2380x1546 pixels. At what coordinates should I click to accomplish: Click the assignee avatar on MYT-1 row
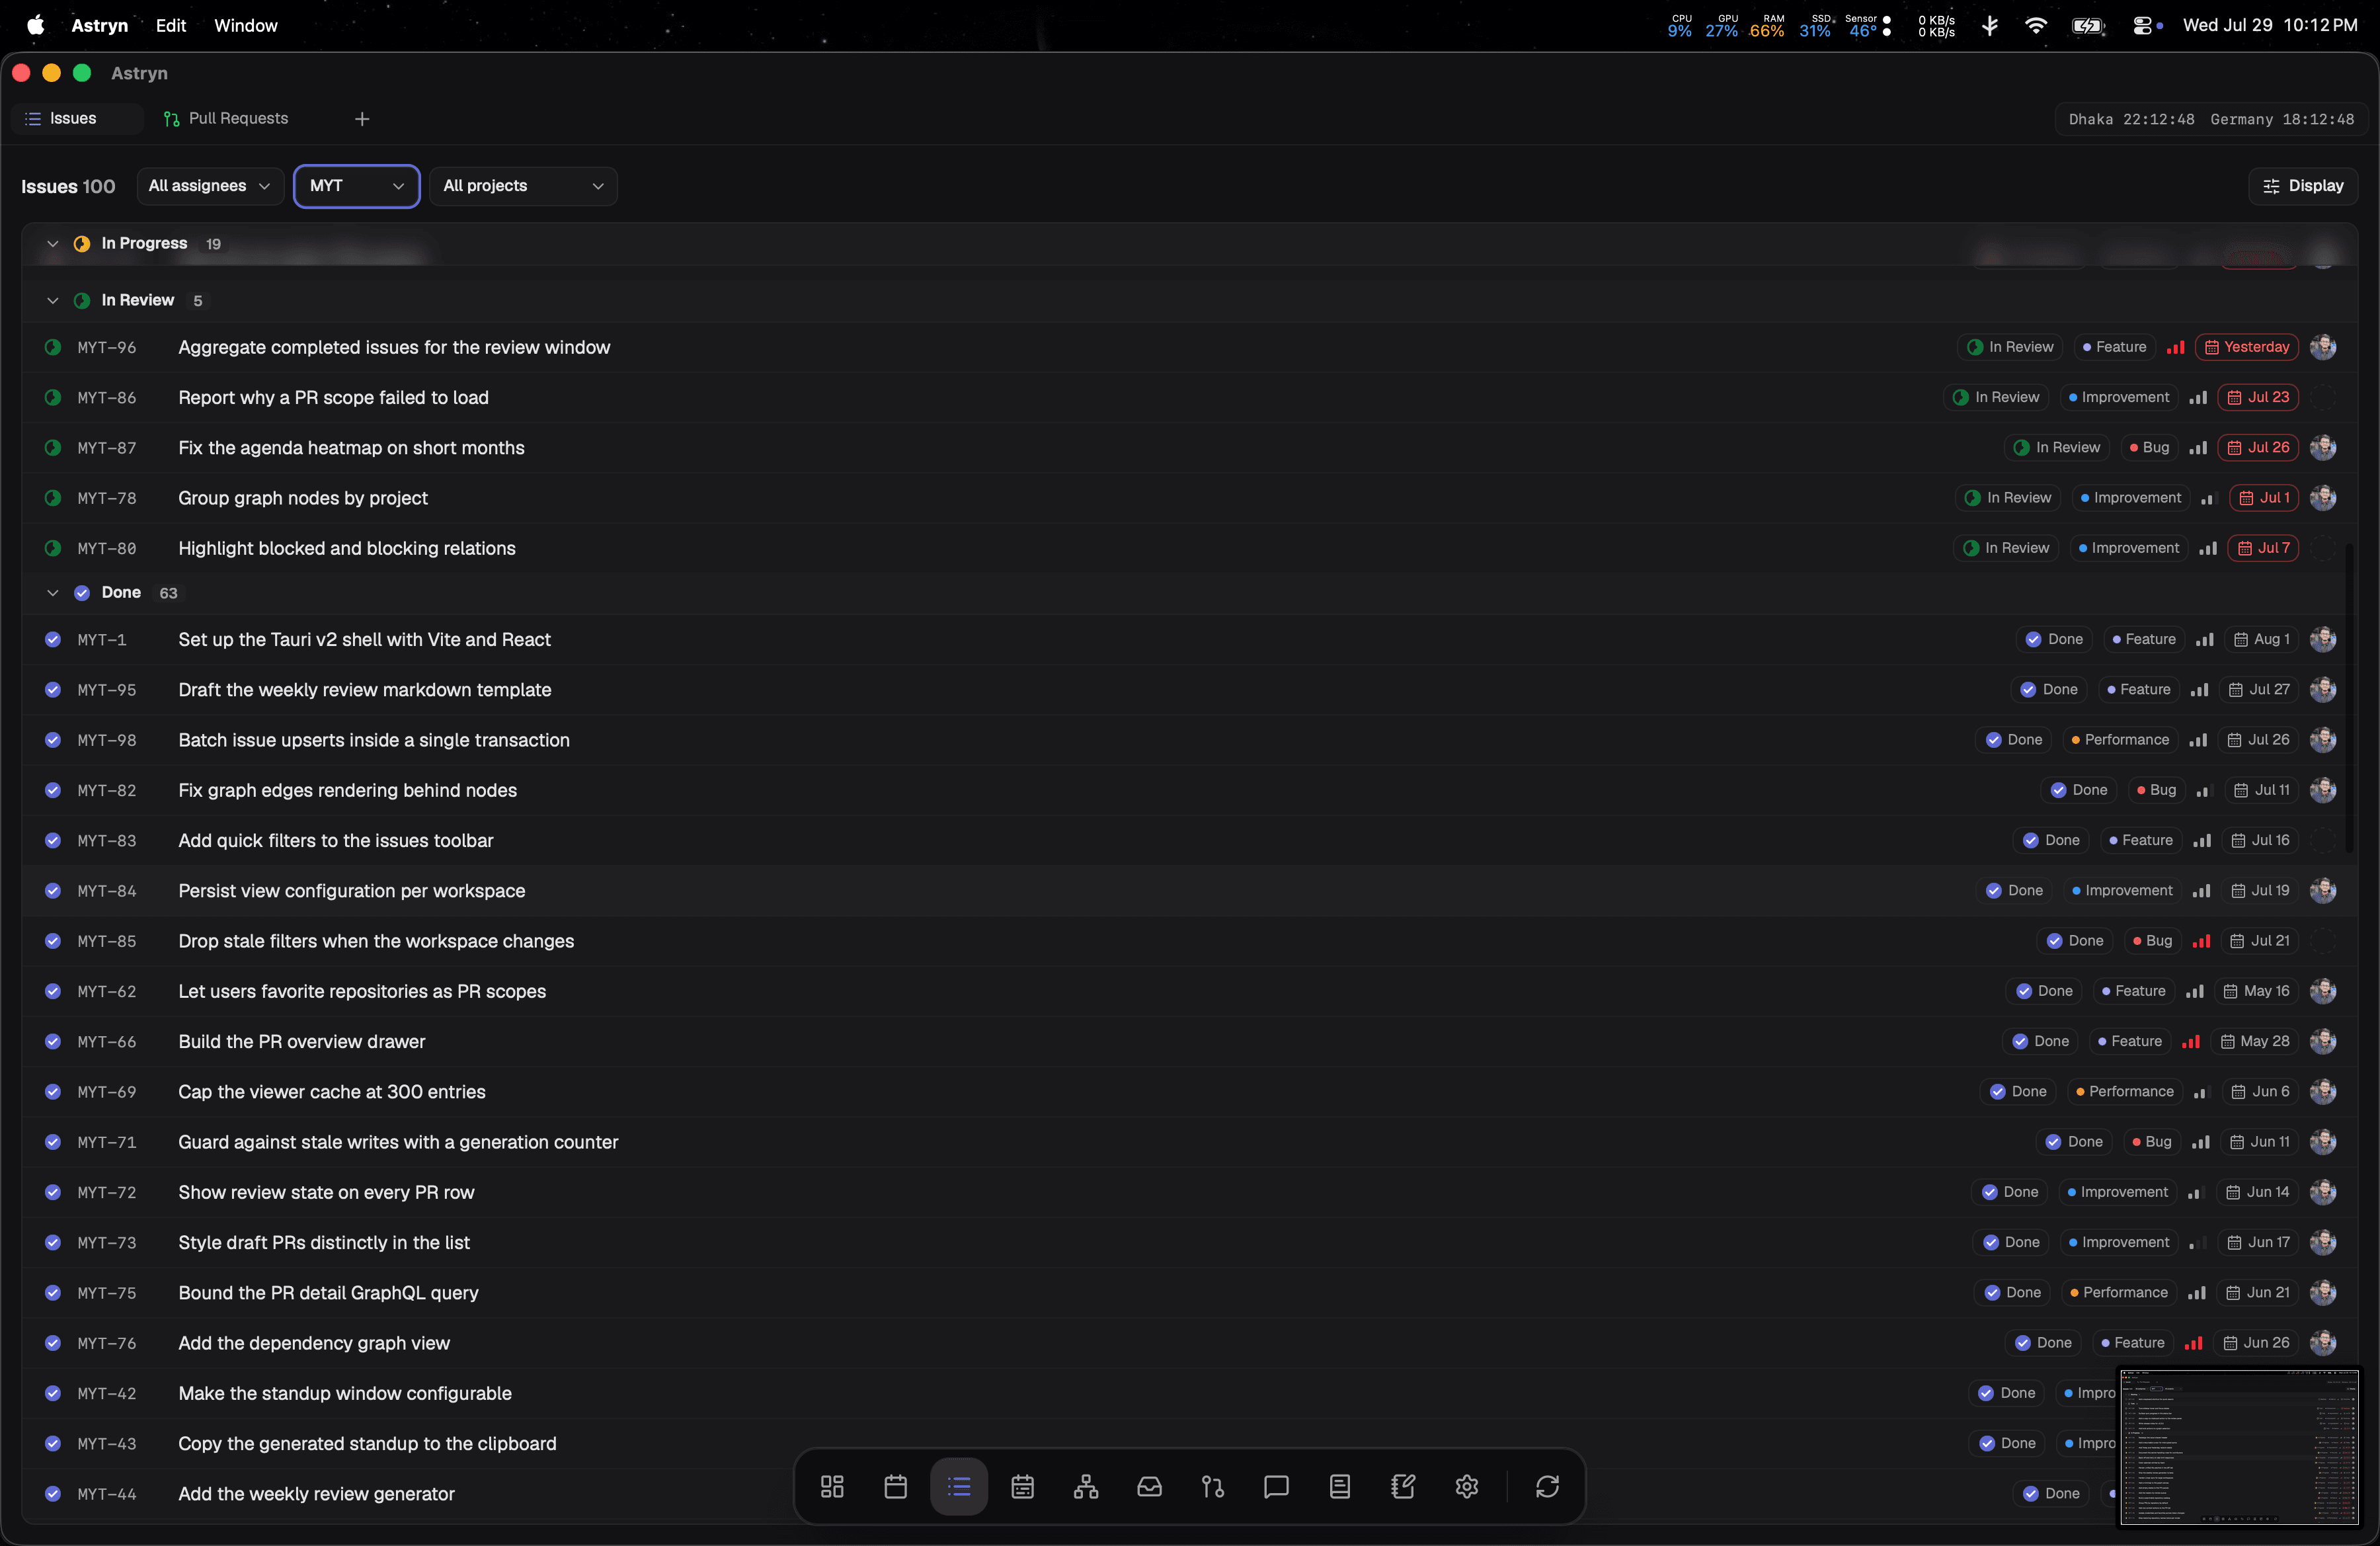[x=2323, y=639]
